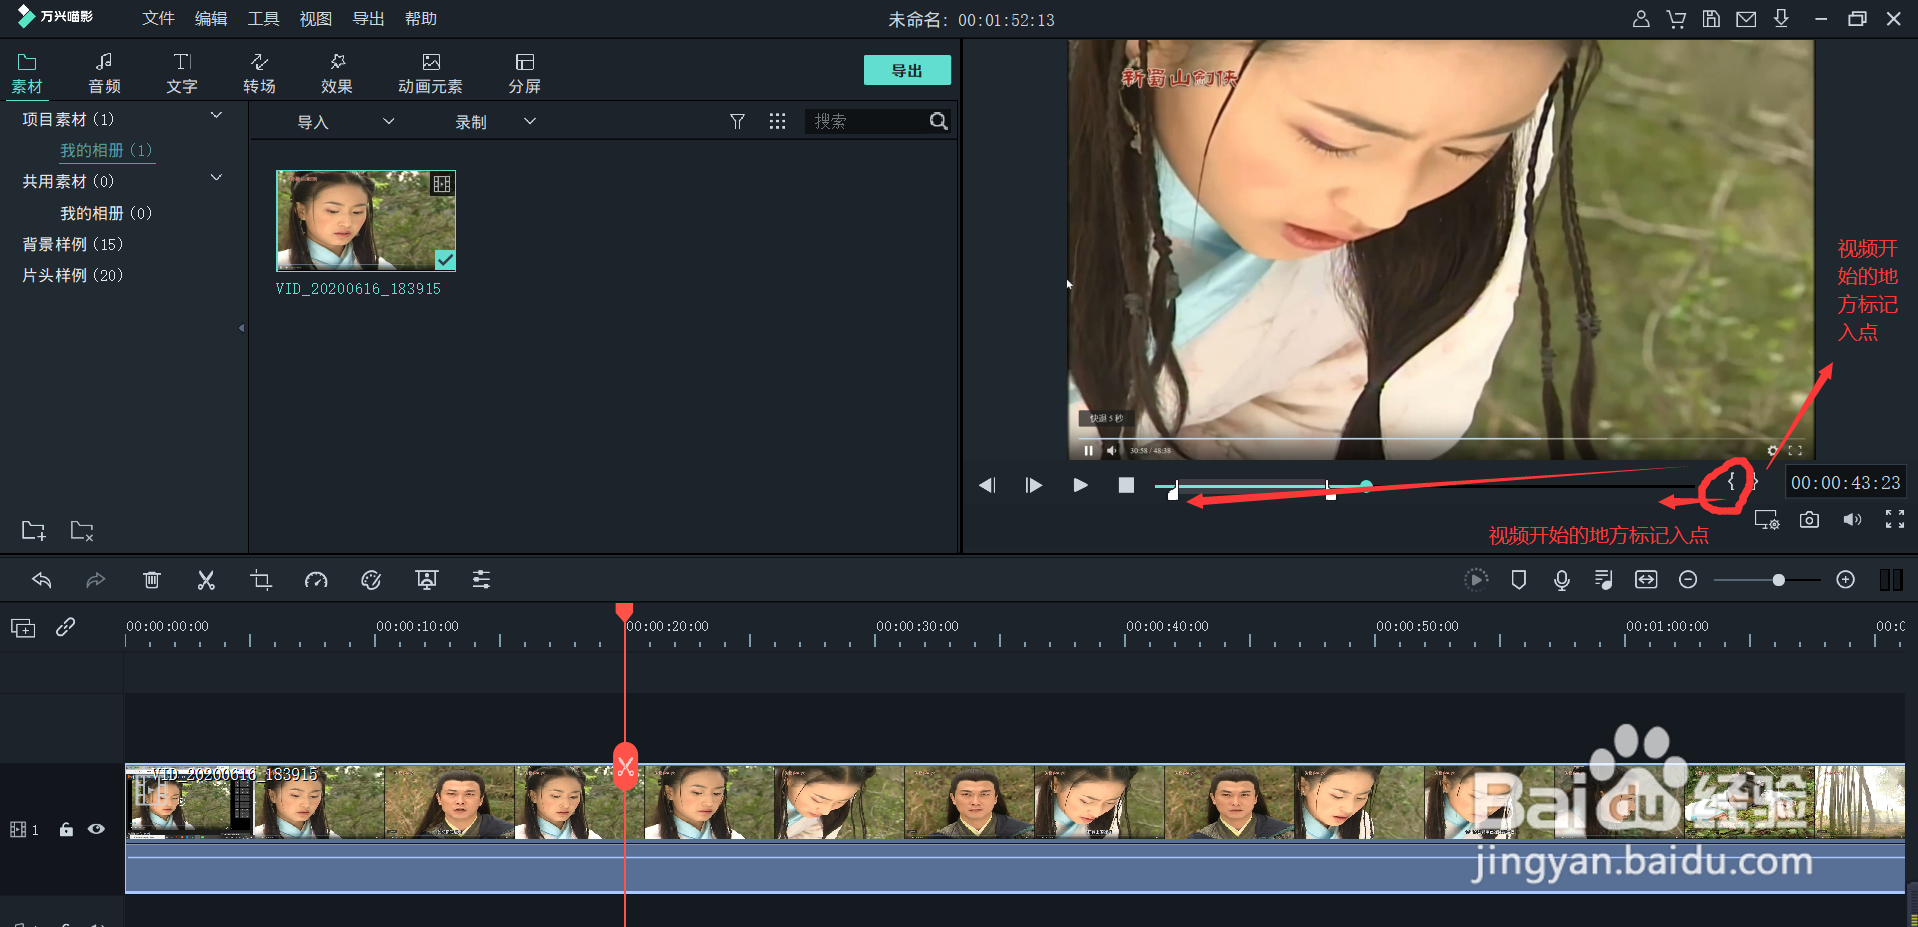
Task: Stop the preview playback
Action: (1126, 485)
